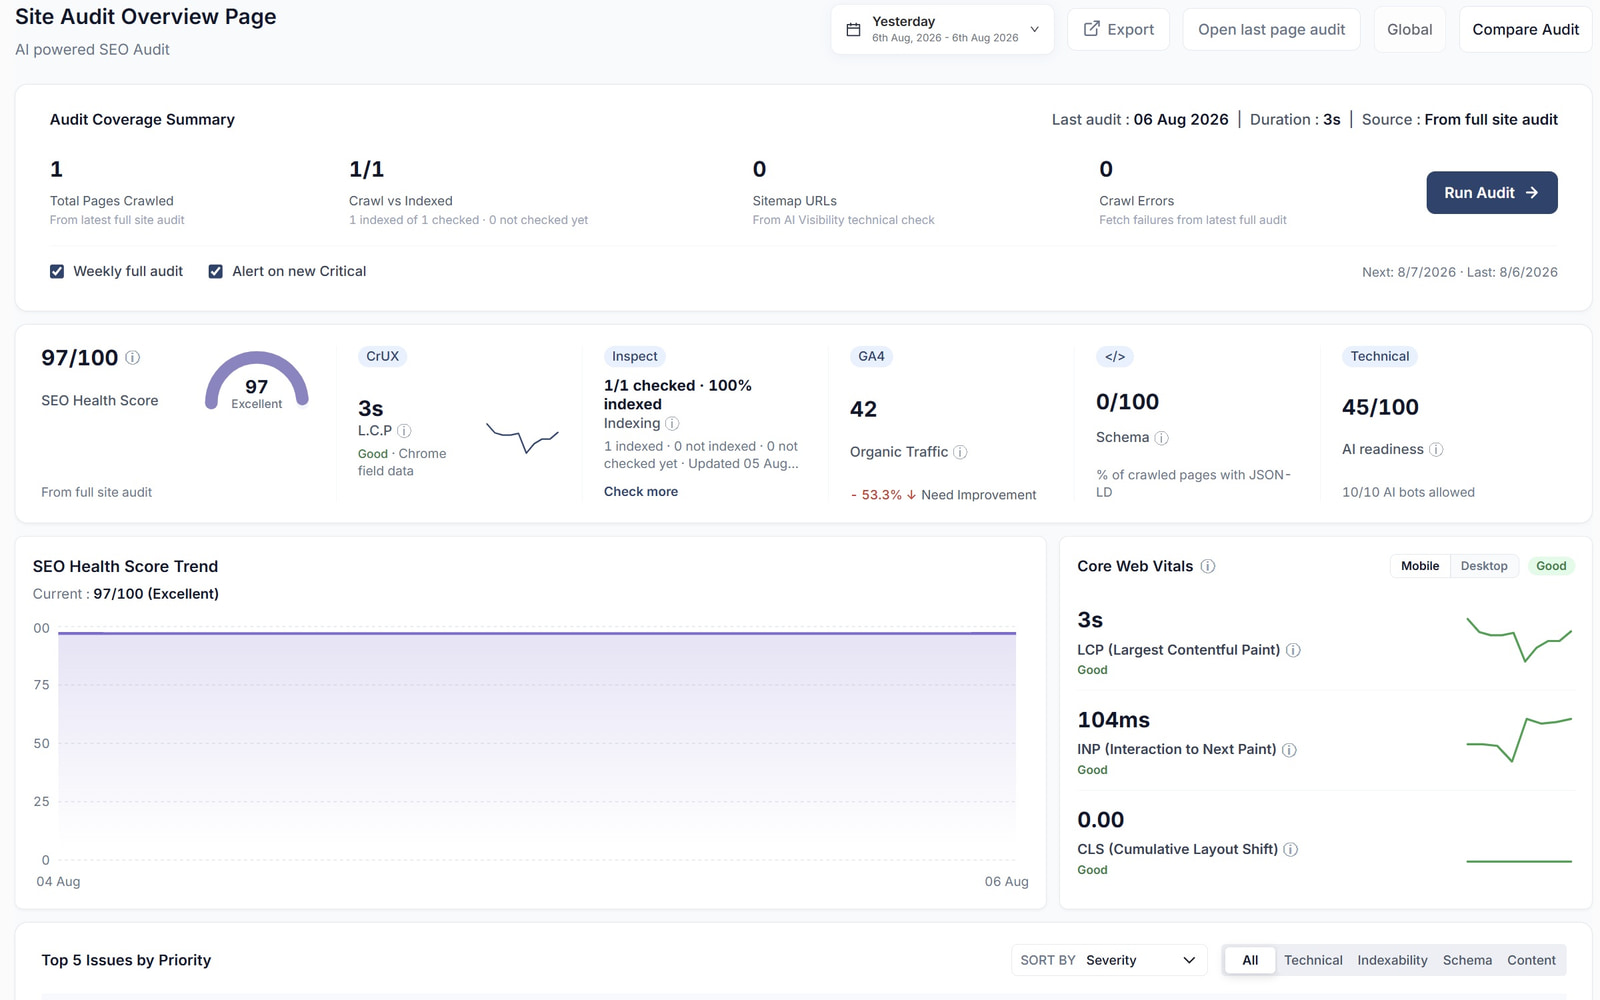Select the Content issues tab
This screenshot has height=1000, width=1600.
(x=1531, y=960)
